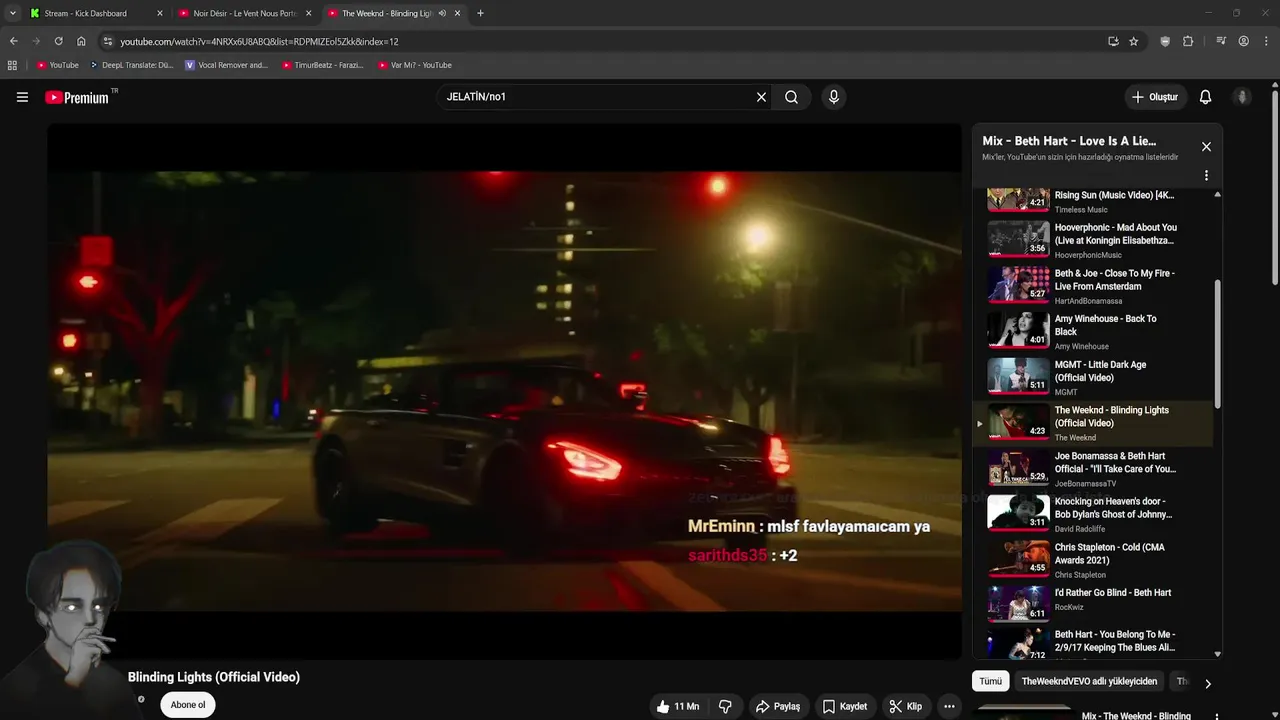This screenshot has width=1280, height=720.
Task: Open the Chrome three-dot menu
Action: 1266,41
